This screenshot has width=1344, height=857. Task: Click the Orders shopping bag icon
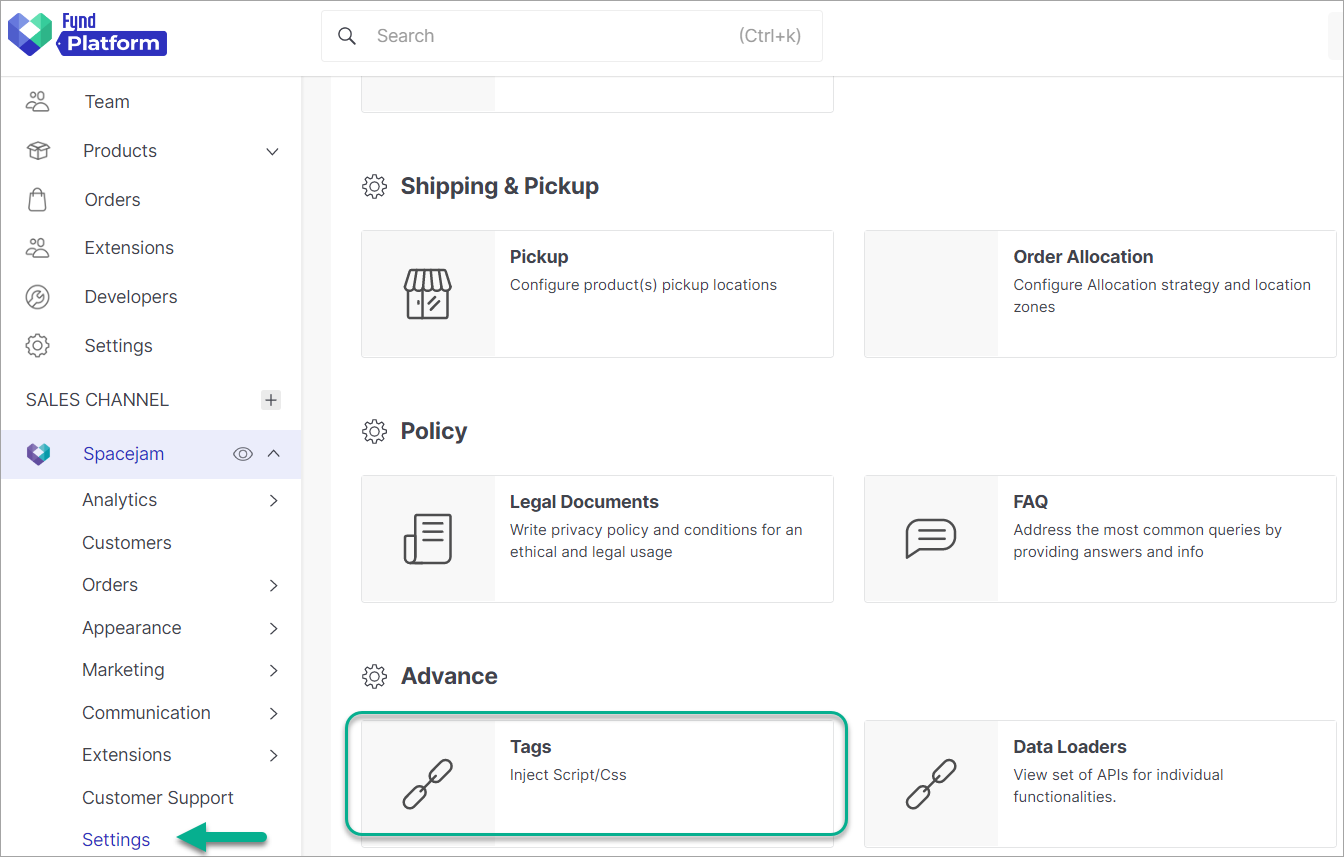pos(38,200)
